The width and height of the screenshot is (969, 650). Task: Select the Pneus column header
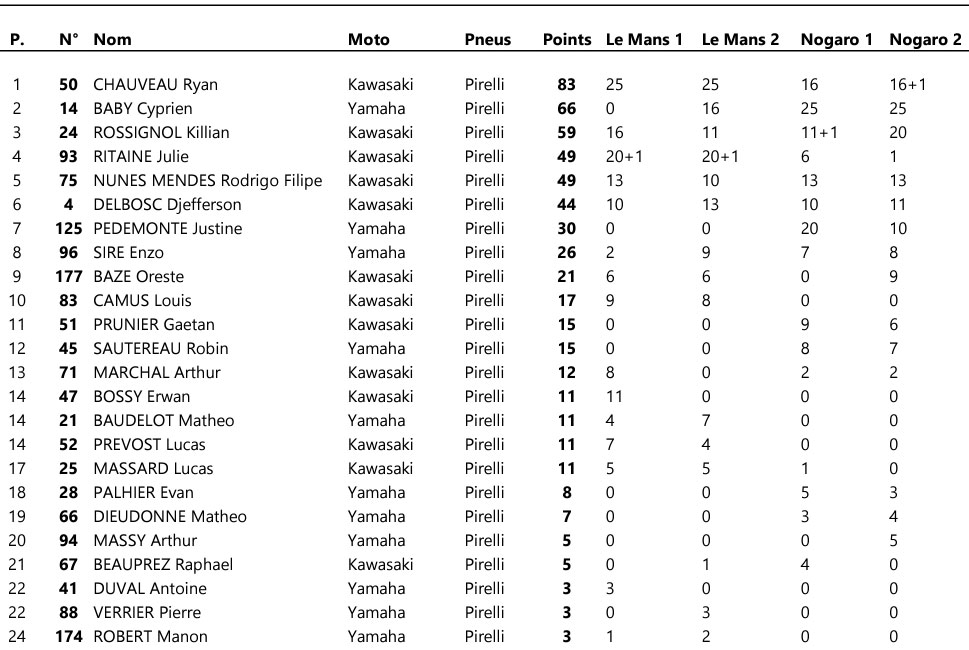[x=487, y=40]
